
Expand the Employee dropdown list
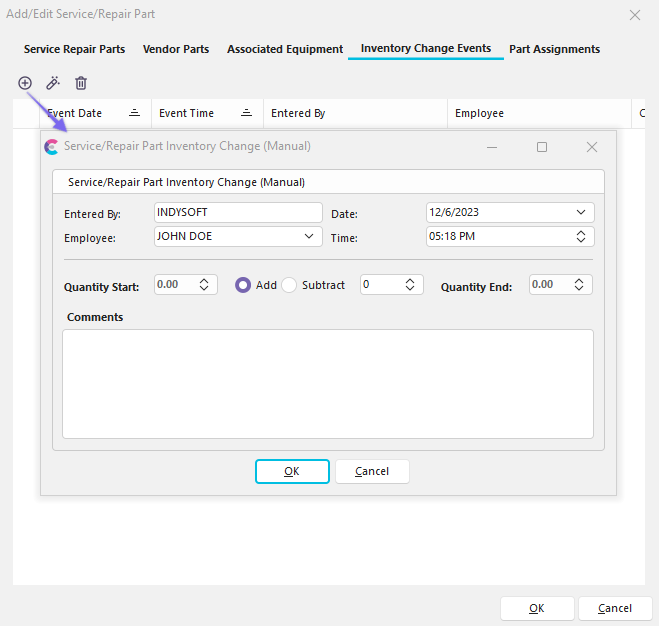(x=309, y=237)
